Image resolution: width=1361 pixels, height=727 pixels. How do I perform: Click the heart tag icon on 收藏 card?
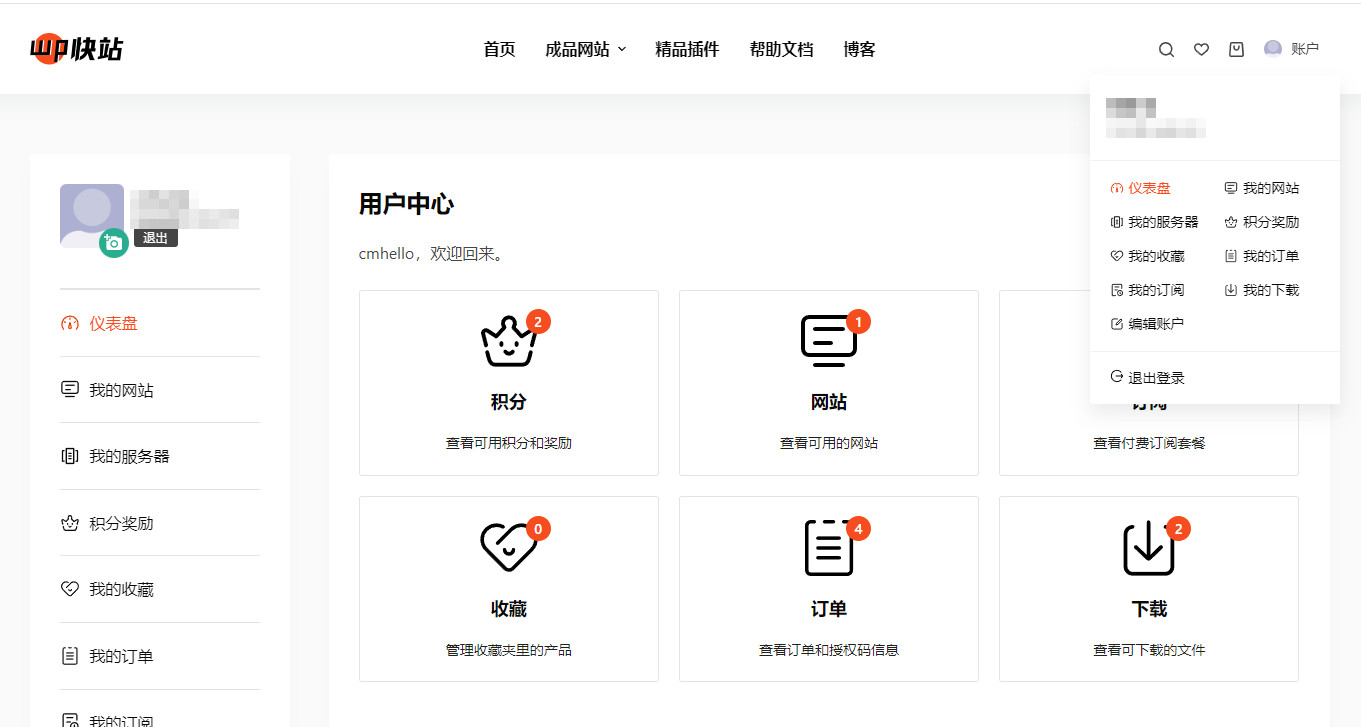point(509,548)
